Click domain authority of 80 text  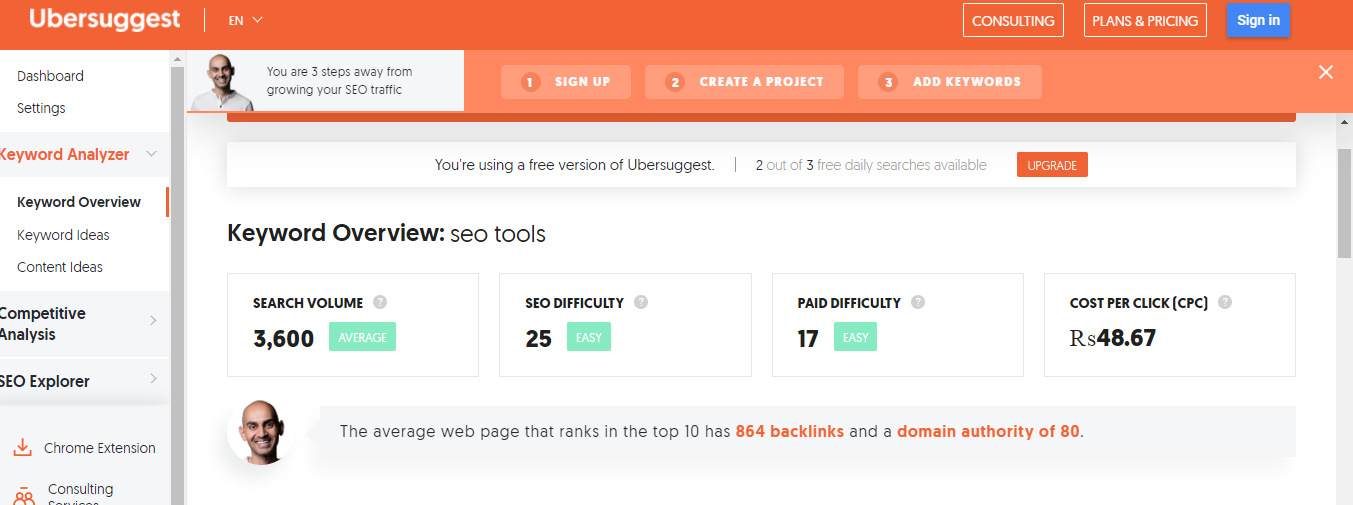pyautogui.click(x=988, y=432)
